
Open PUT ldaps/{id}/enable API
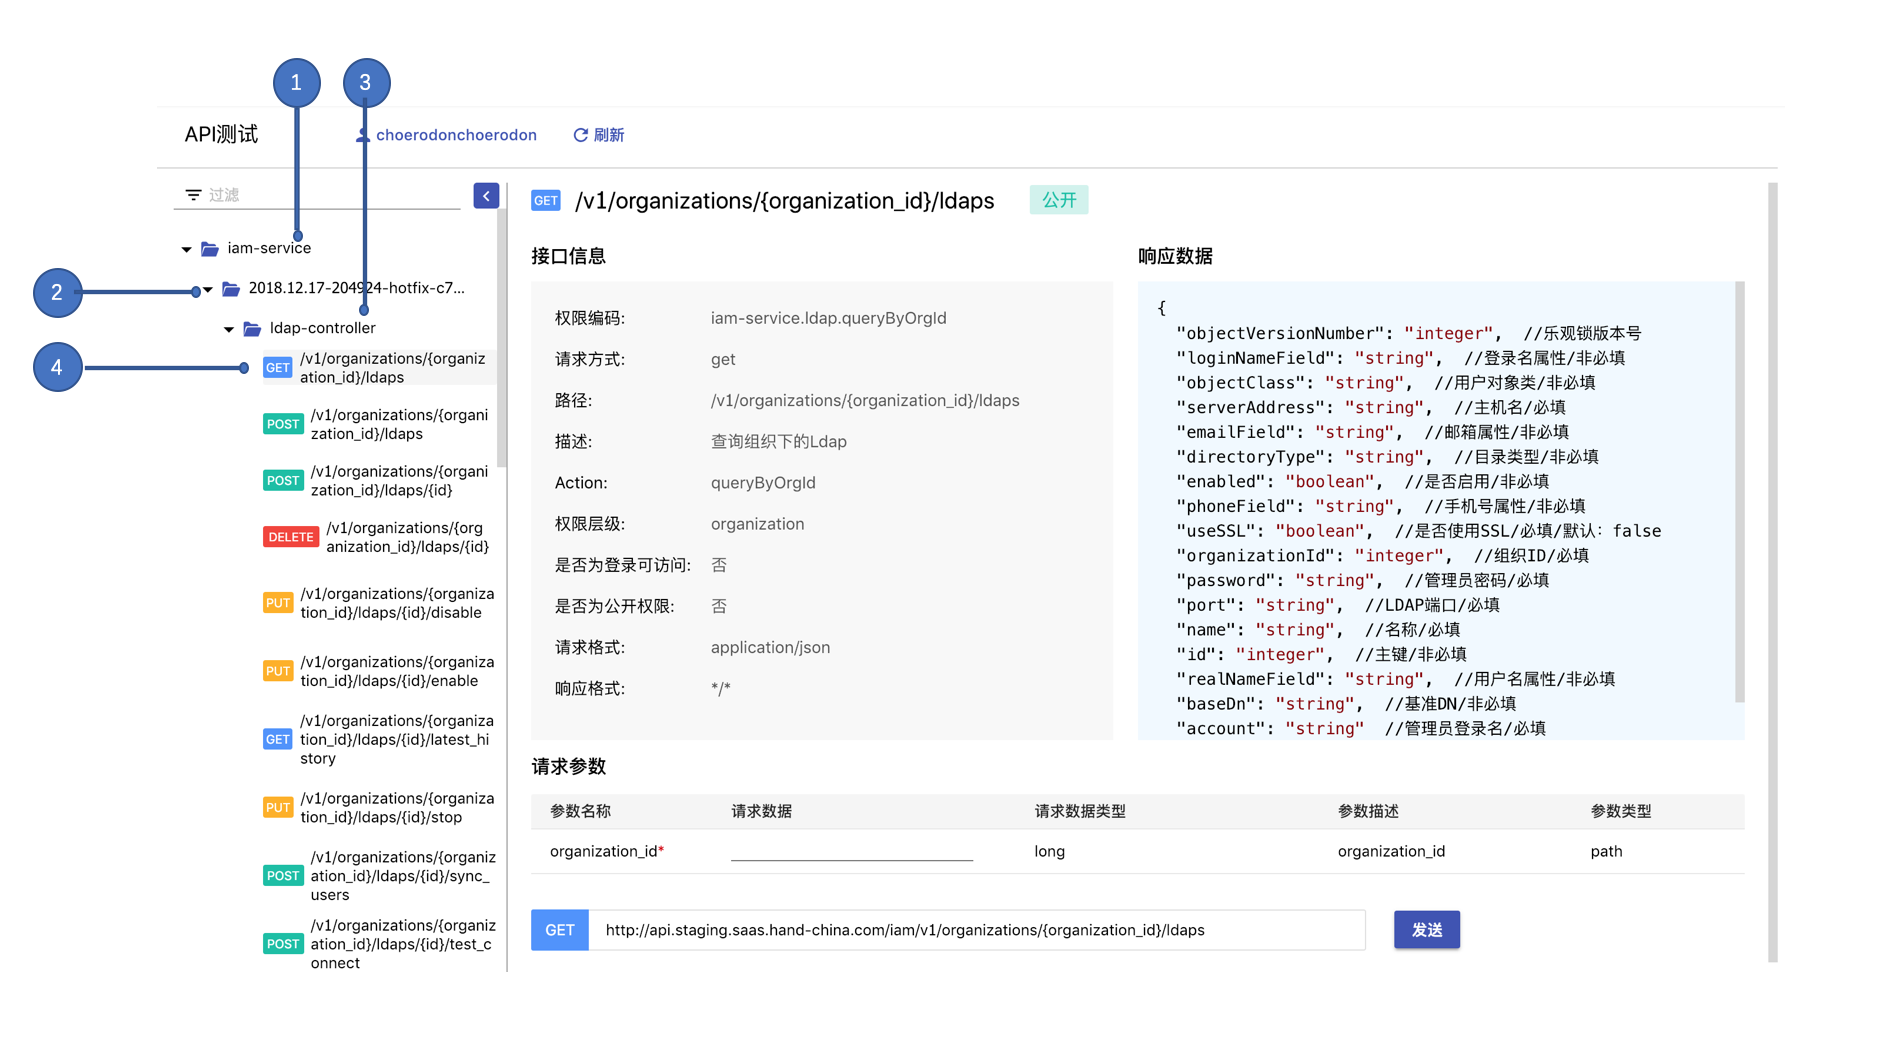click(x=397, y=671)
